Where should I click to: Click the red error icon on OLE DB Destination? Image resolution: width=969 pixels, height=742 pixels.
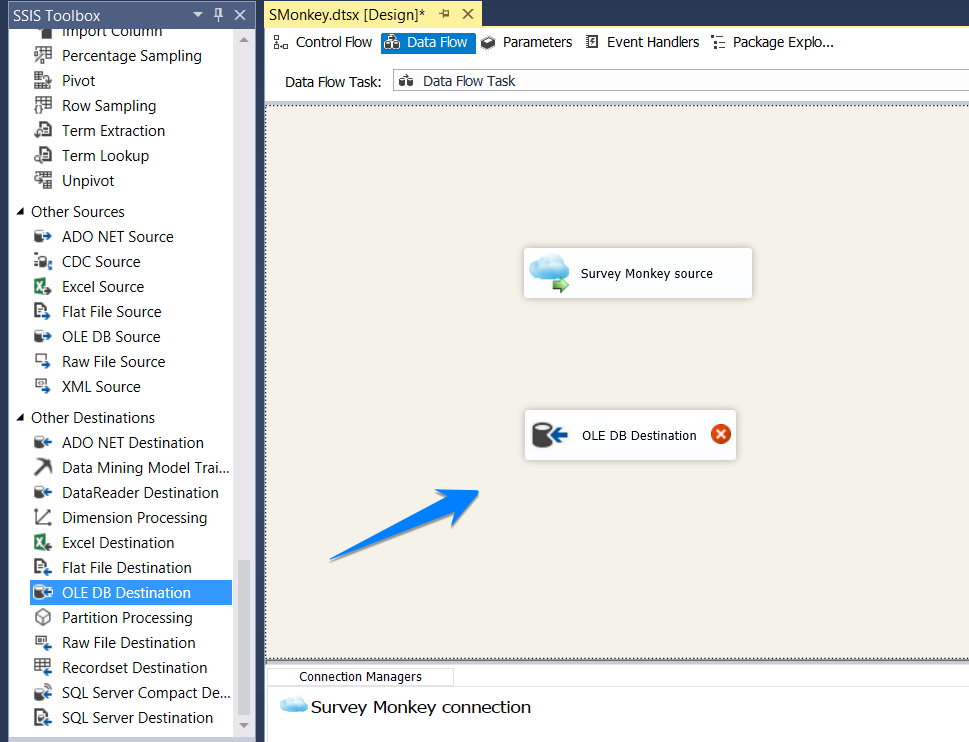click(721, 434)
